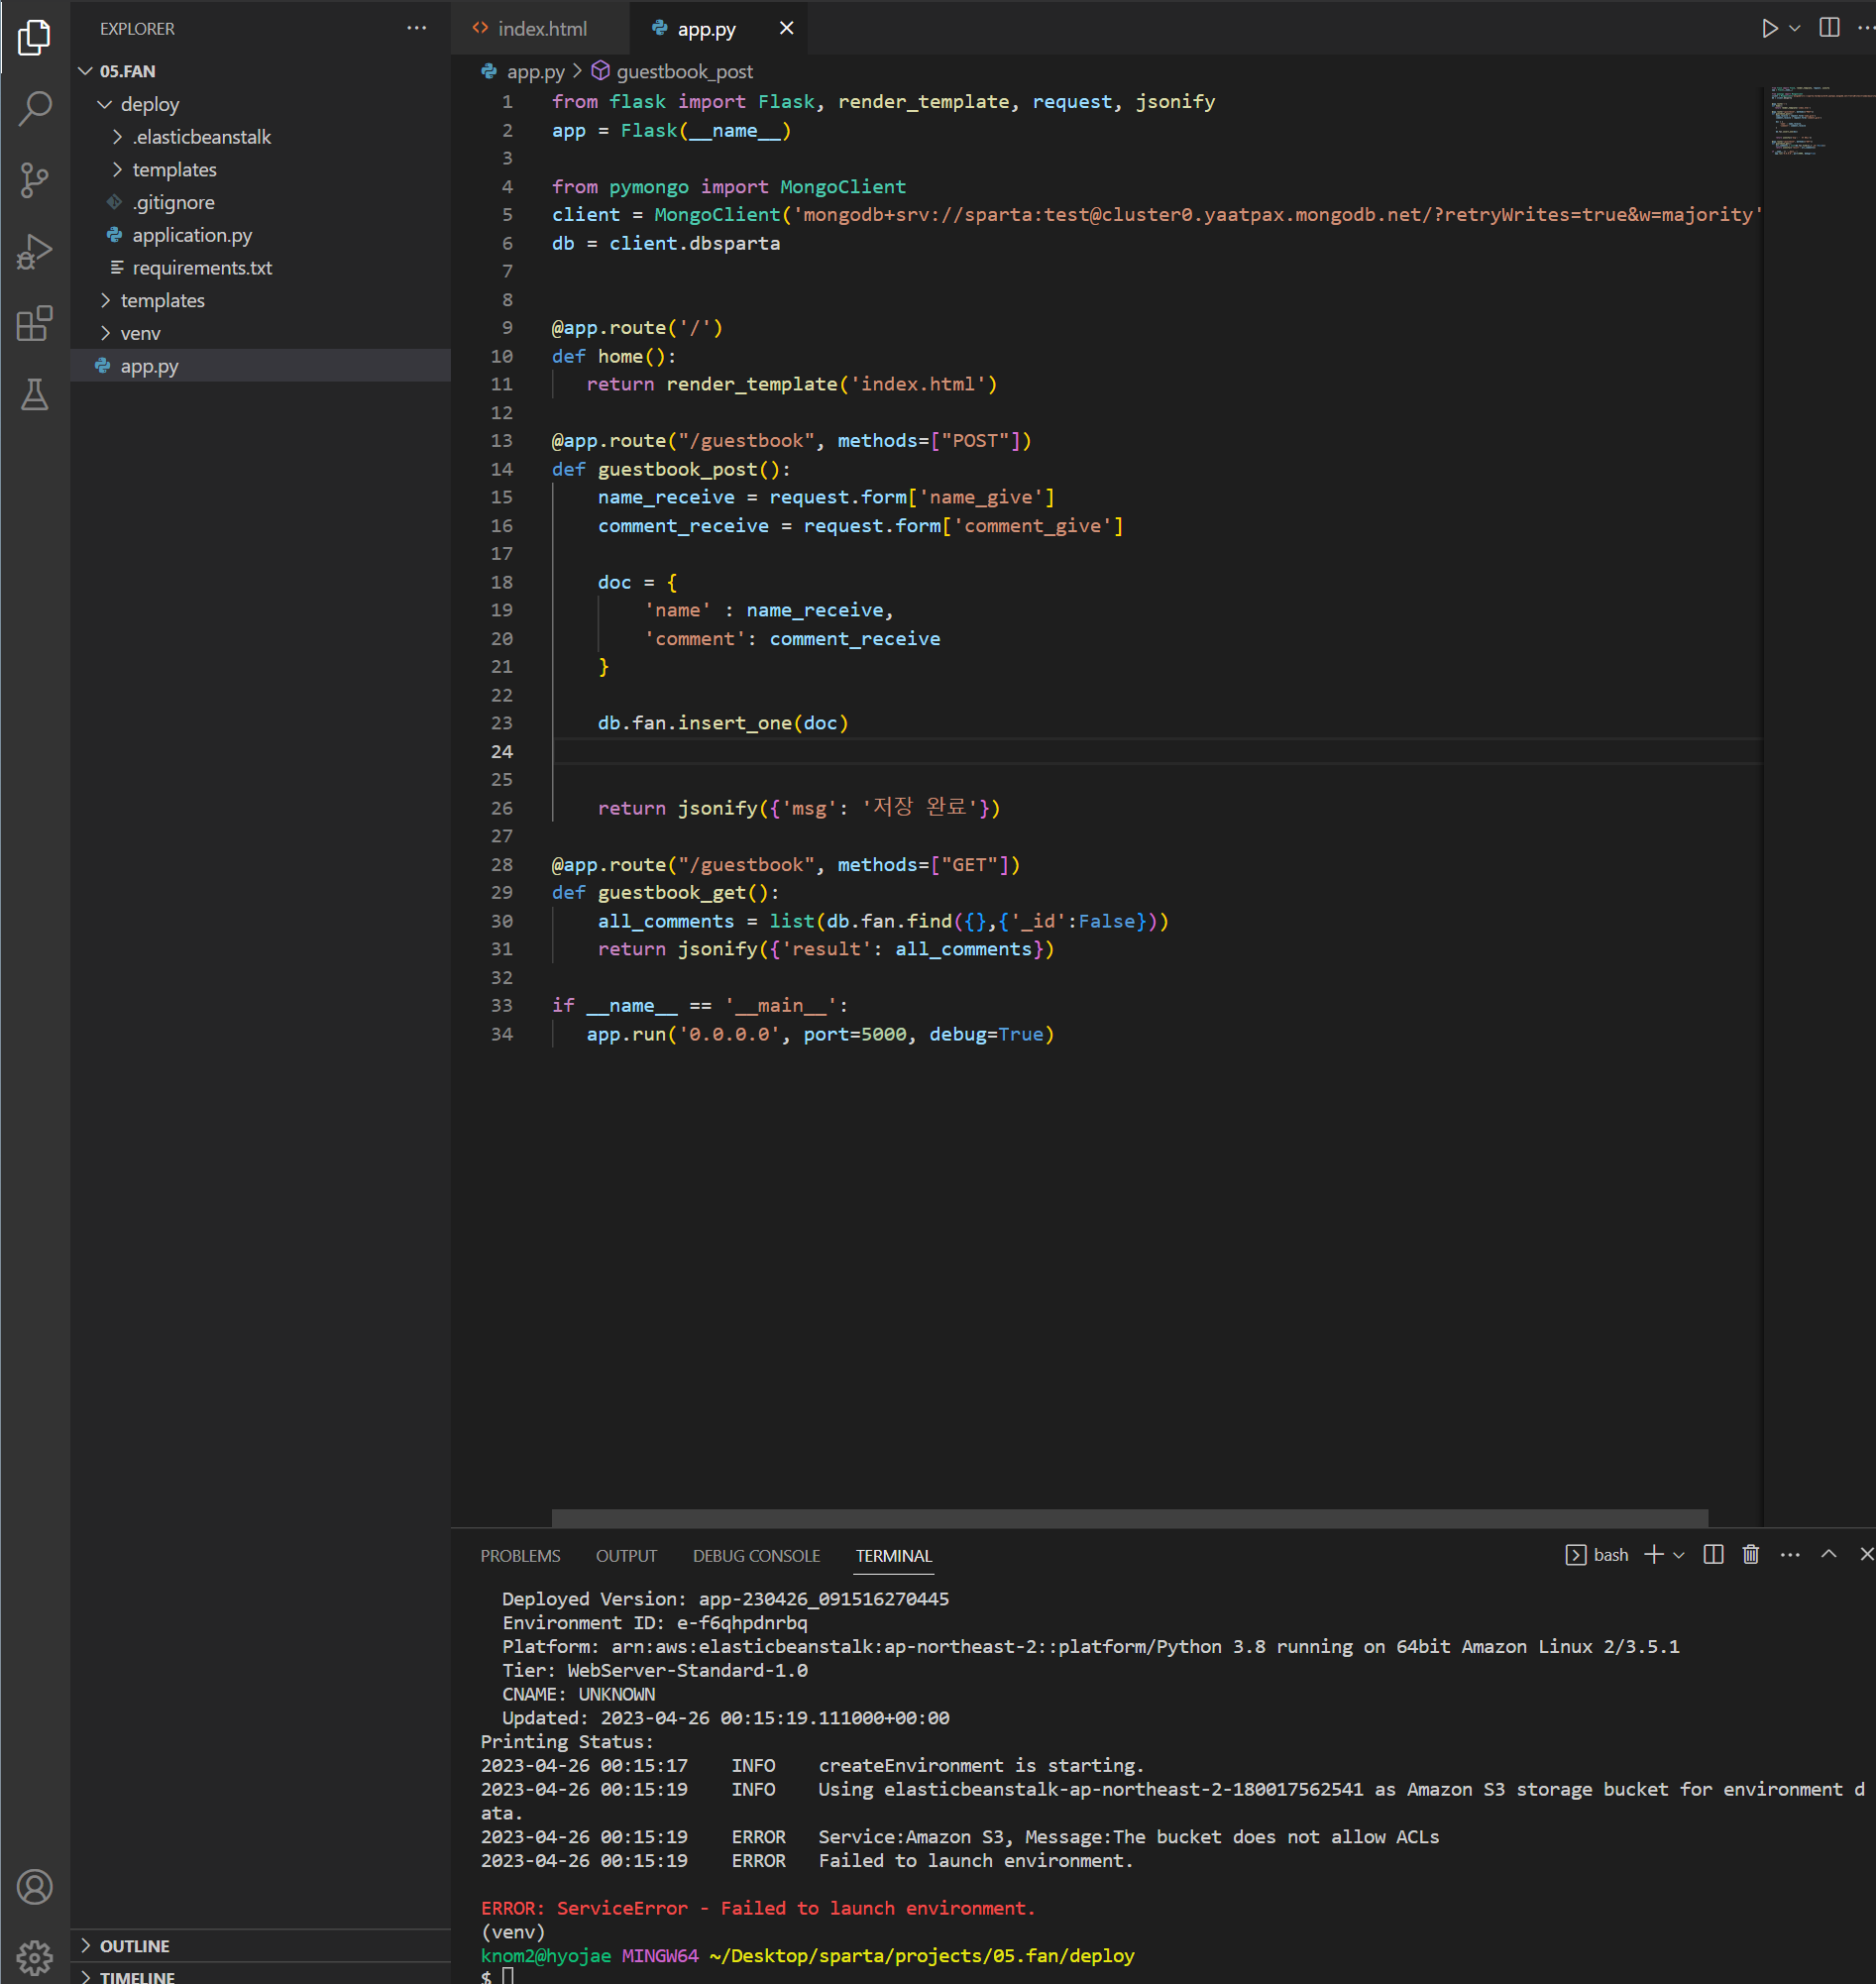The width and height of the screenshot is (1876, 1984).
Task: Click the 'index.html' string on line 11
Action: click(x=918, y=384)
